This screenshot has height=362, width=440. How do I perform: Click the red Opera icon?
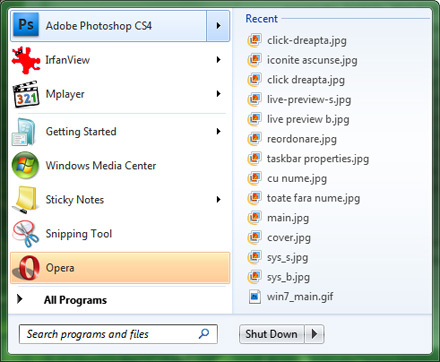[26, 268]
